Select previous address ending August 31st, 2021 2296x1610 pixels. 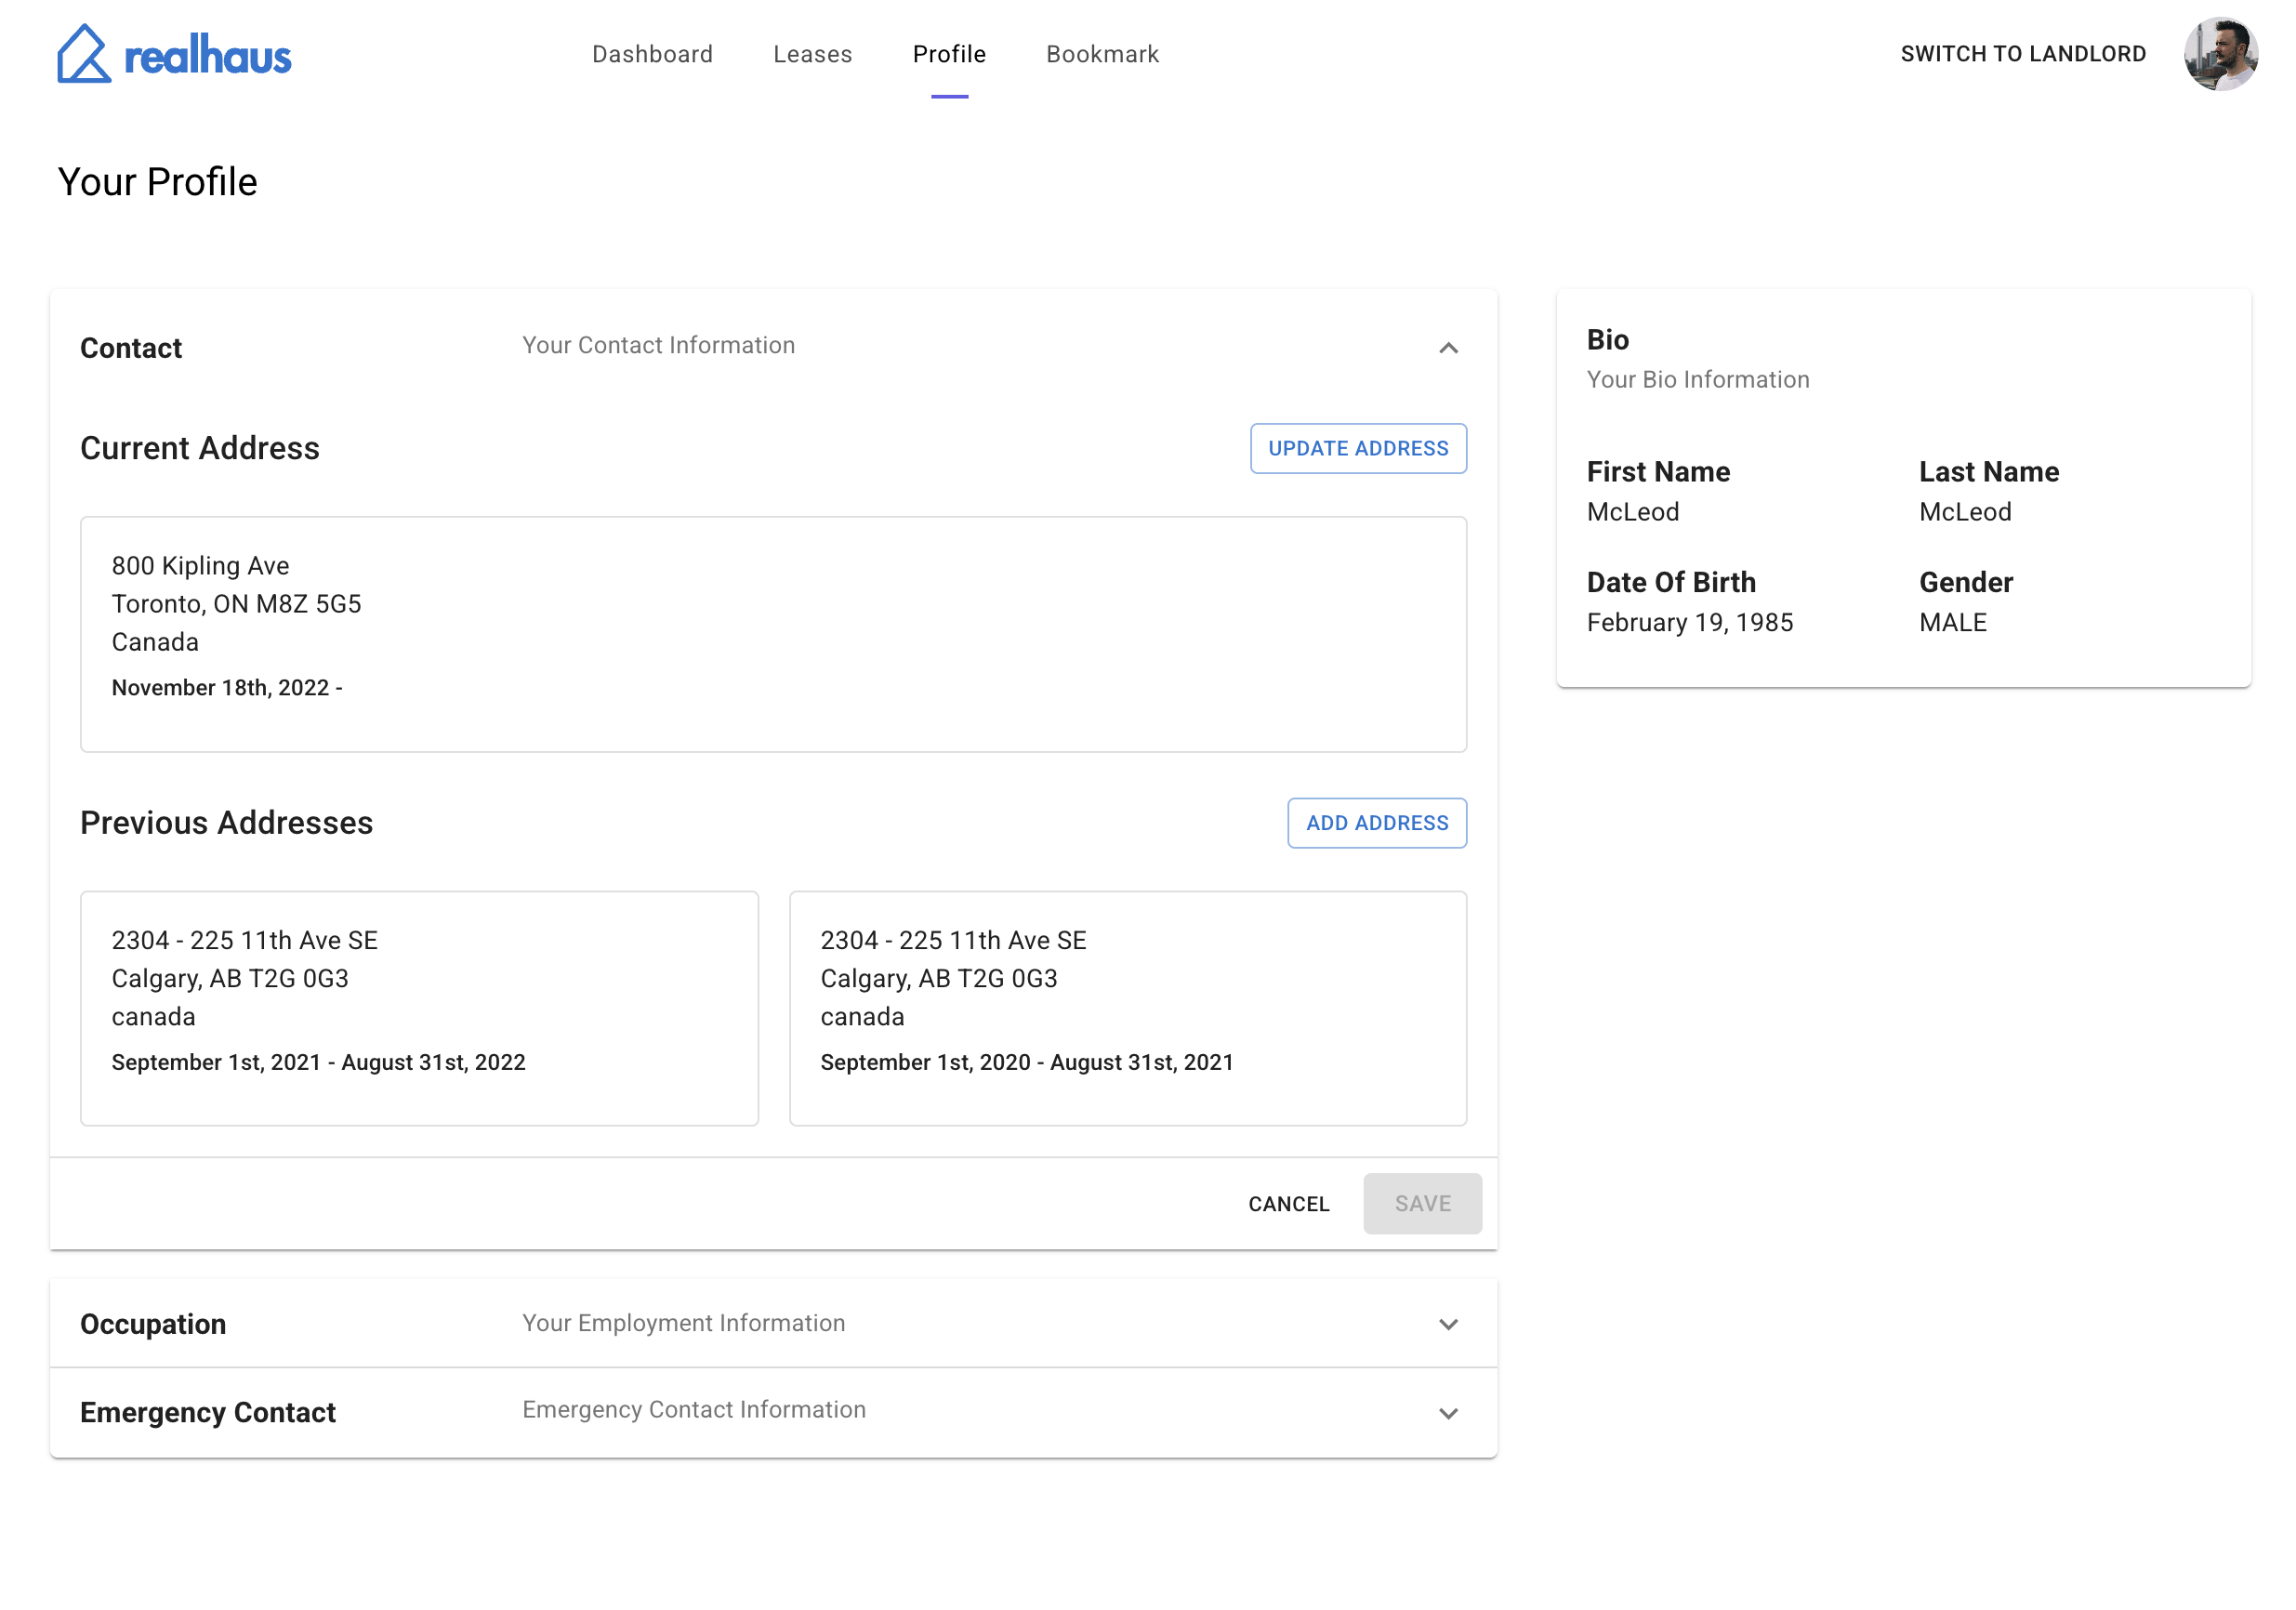pos(1127,1008)
